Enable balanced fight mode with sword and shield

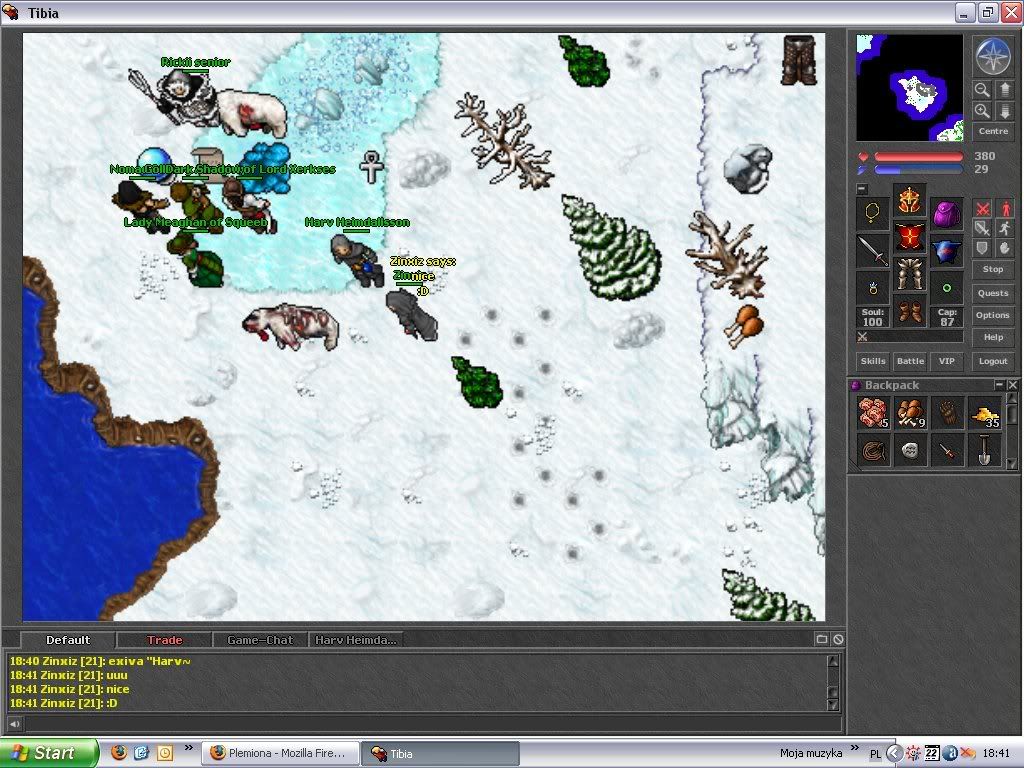coord(982,228)
